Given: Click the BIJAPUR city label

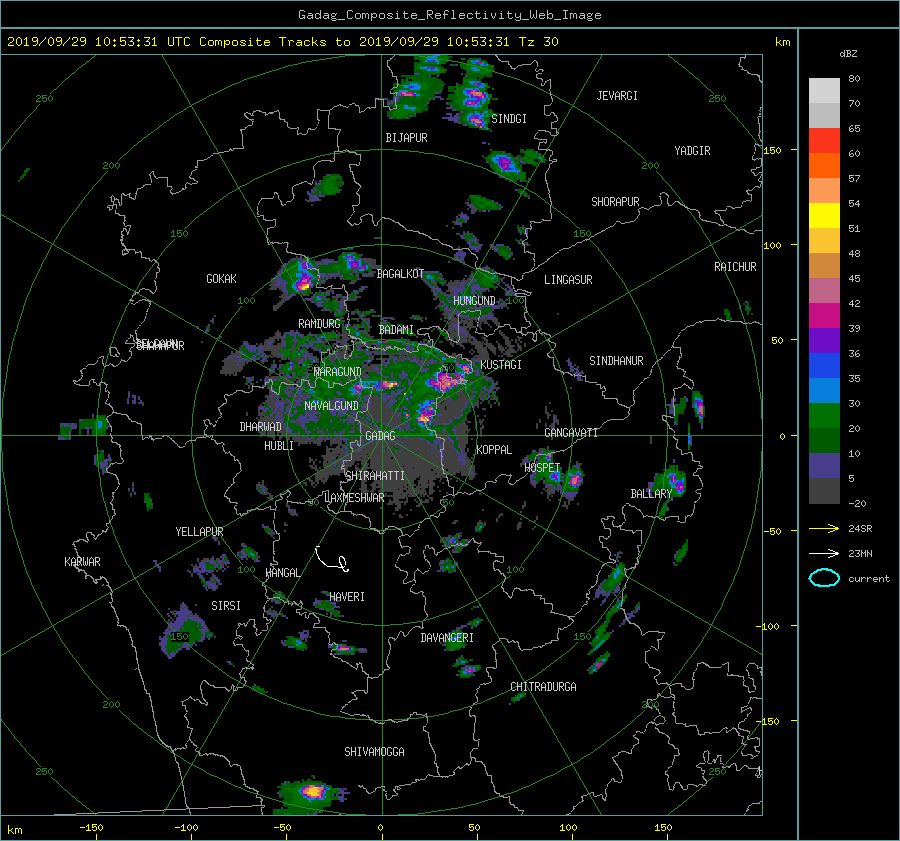Looking at the screenshot, I should (x=406, y=138).
